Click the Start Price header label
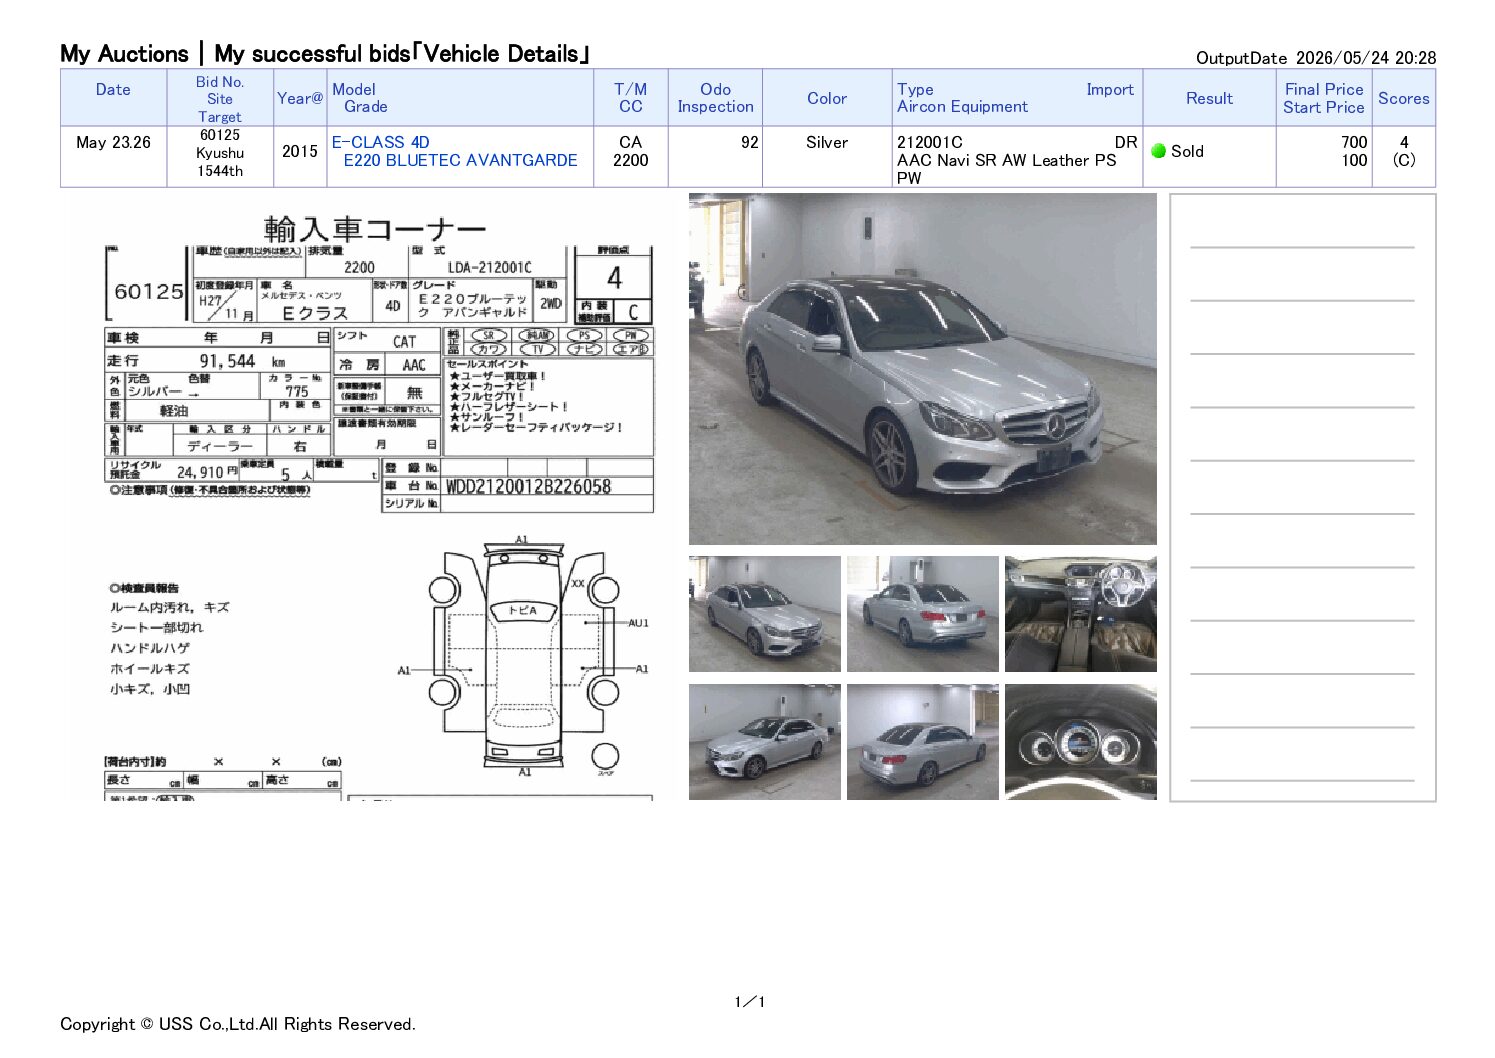The width and height of the screenshot is (1495, 1058). click(1324, 107)
